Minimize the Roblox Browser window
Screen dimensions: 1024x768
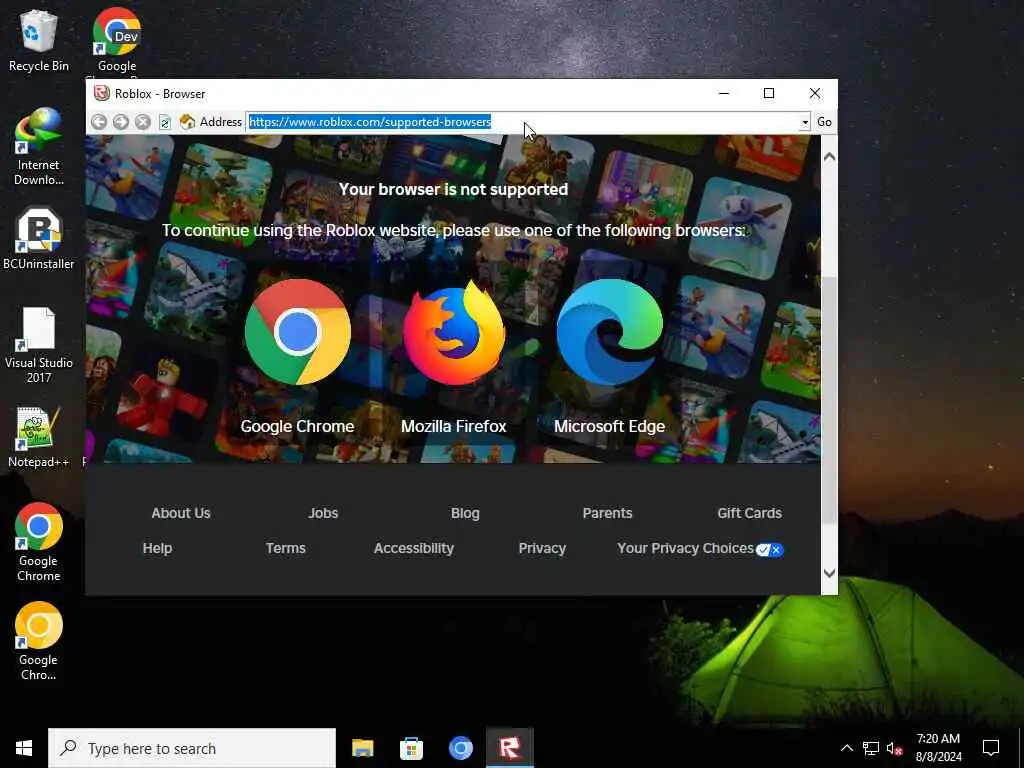point(724,93)
